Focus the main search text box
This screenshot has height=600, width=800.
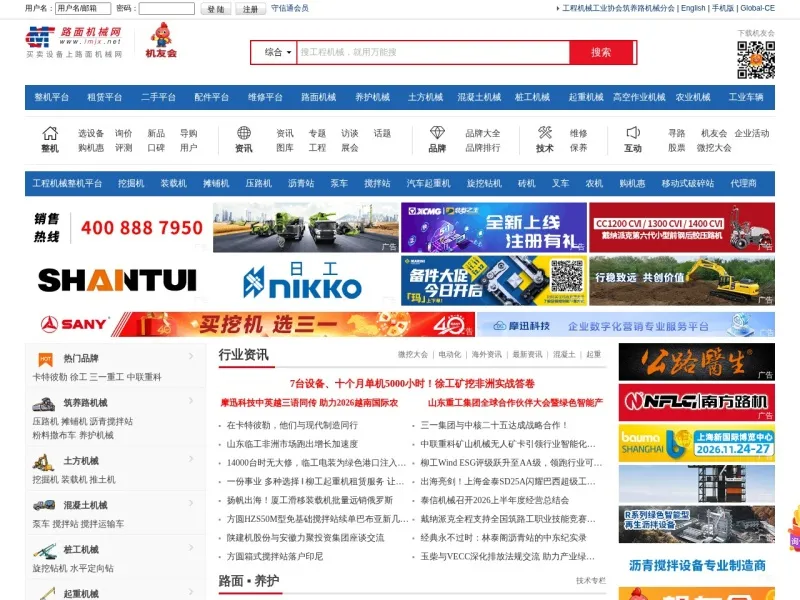[433, 53]
